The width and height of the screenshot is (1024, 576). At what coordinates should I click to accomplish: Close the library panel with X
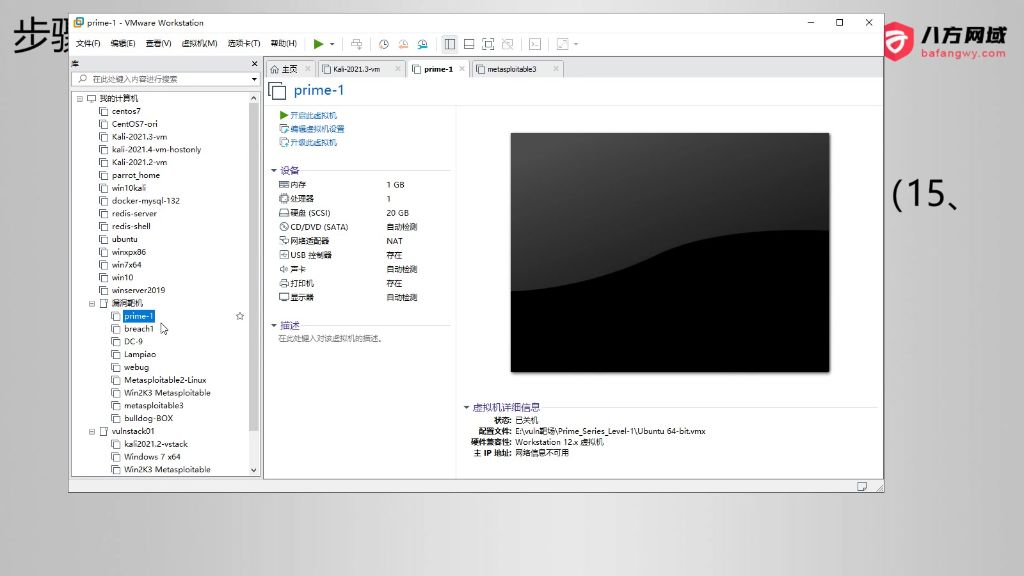[255, 63]
